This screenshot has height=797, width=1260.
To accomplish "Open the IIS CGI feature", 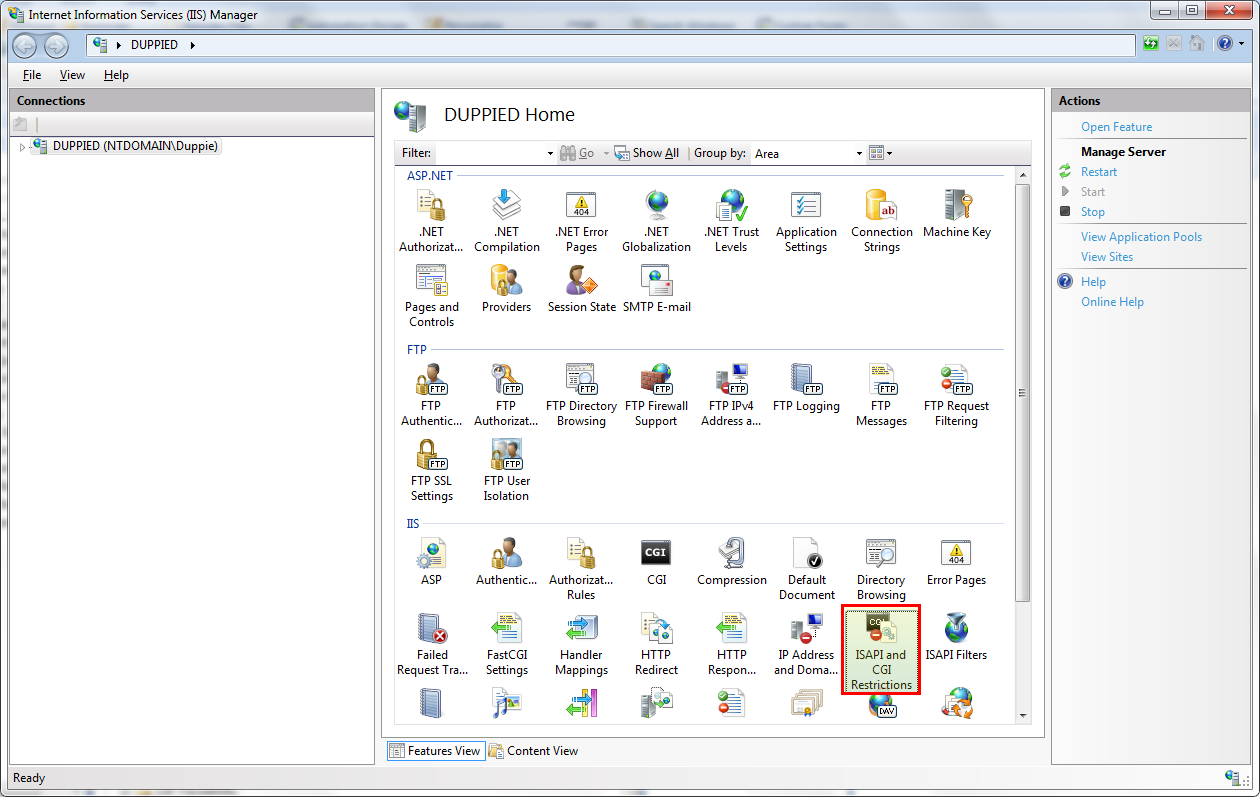I will pos(656,563).
